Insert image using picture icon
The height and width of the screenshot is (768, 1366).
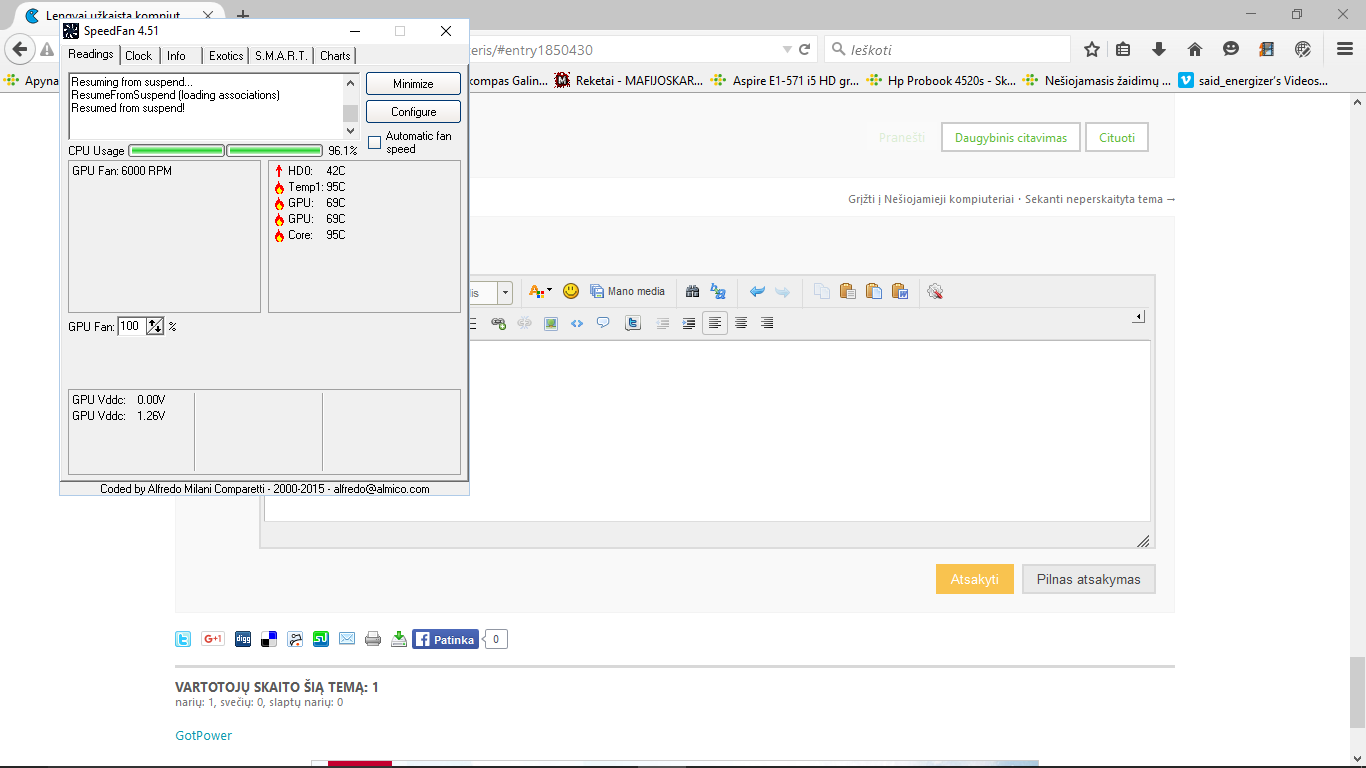(551, 323)
